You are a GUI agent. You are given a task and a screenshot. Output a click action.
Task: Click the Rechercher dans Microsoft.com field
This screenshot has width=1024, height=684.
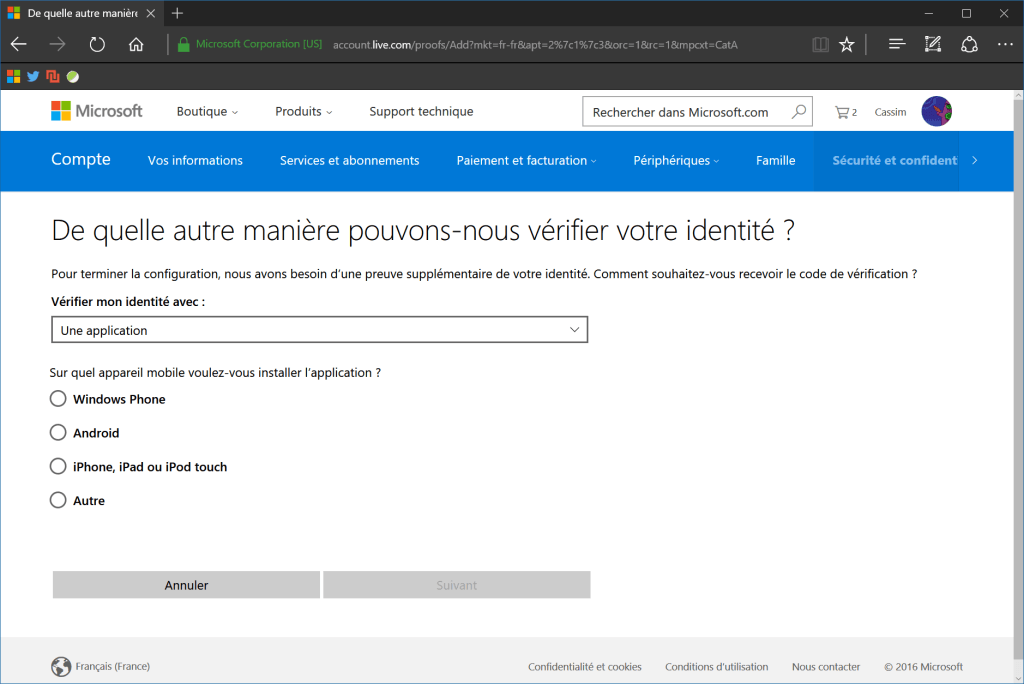coord(680,111)
